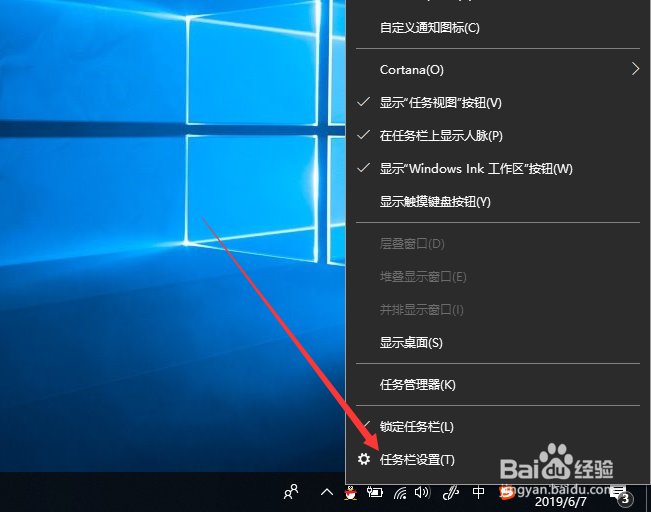651x512 pixels.
Task: Toggle 在任务栏上显示人脉(P)
Action: [497, 135]
